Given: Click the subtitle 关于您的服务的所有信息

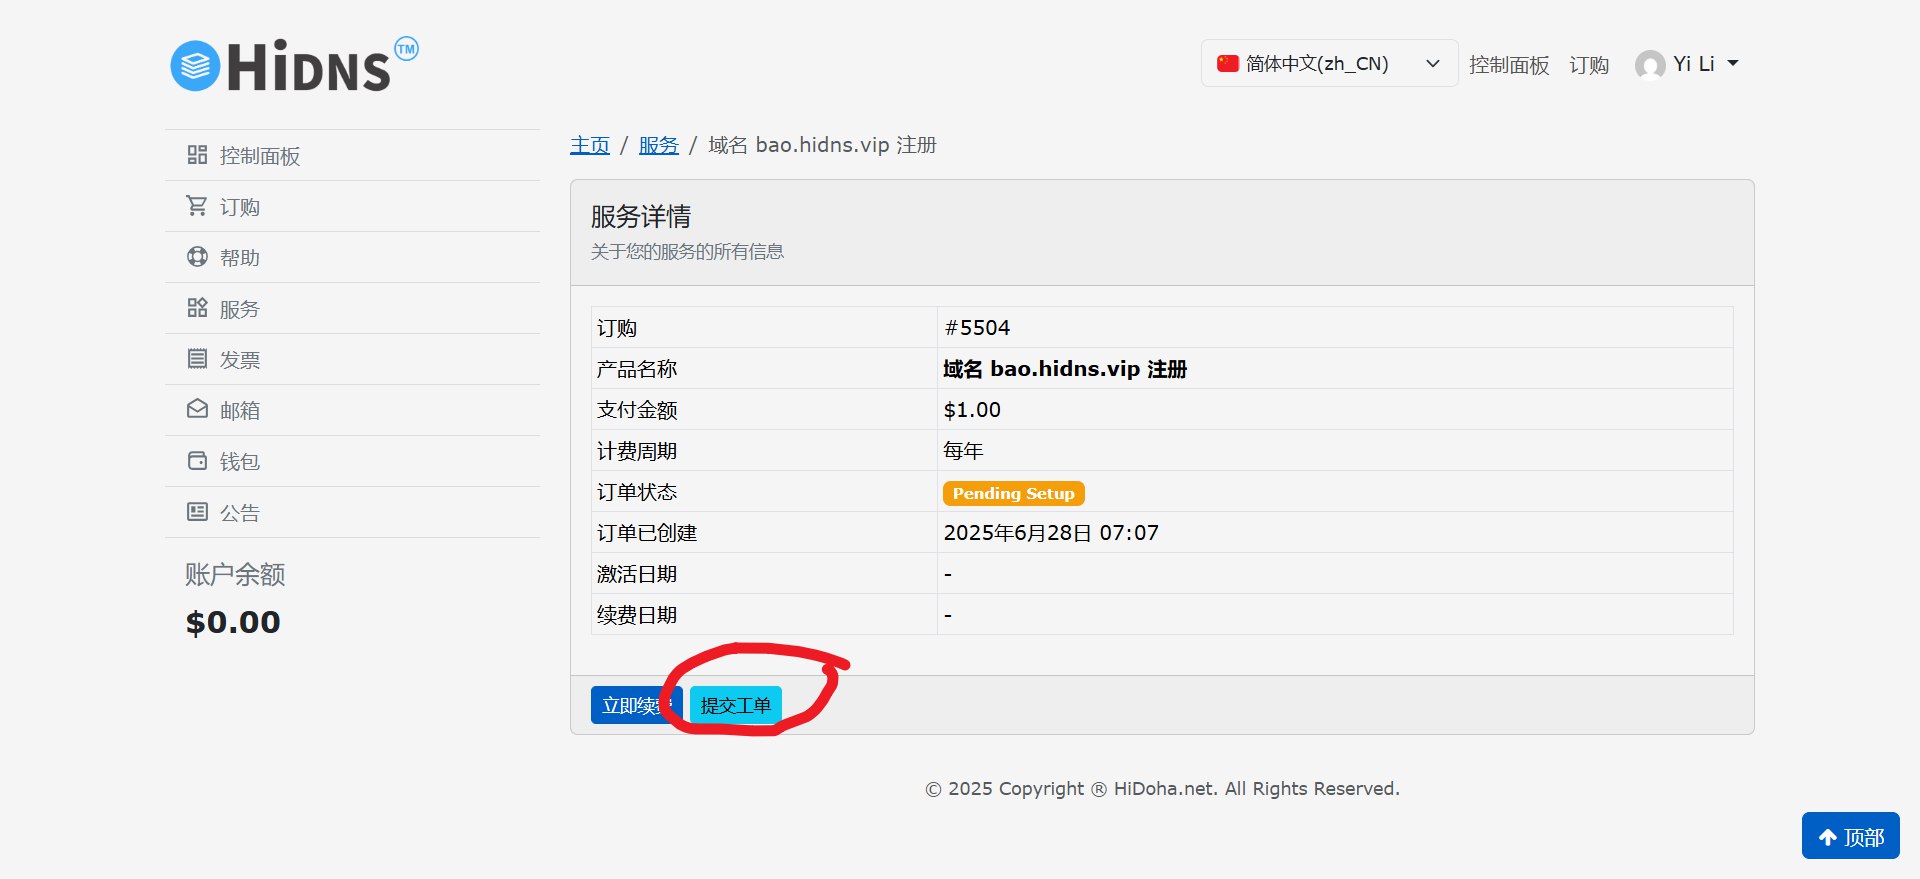Looking at the screenshot, I should [x=687, y=251].
